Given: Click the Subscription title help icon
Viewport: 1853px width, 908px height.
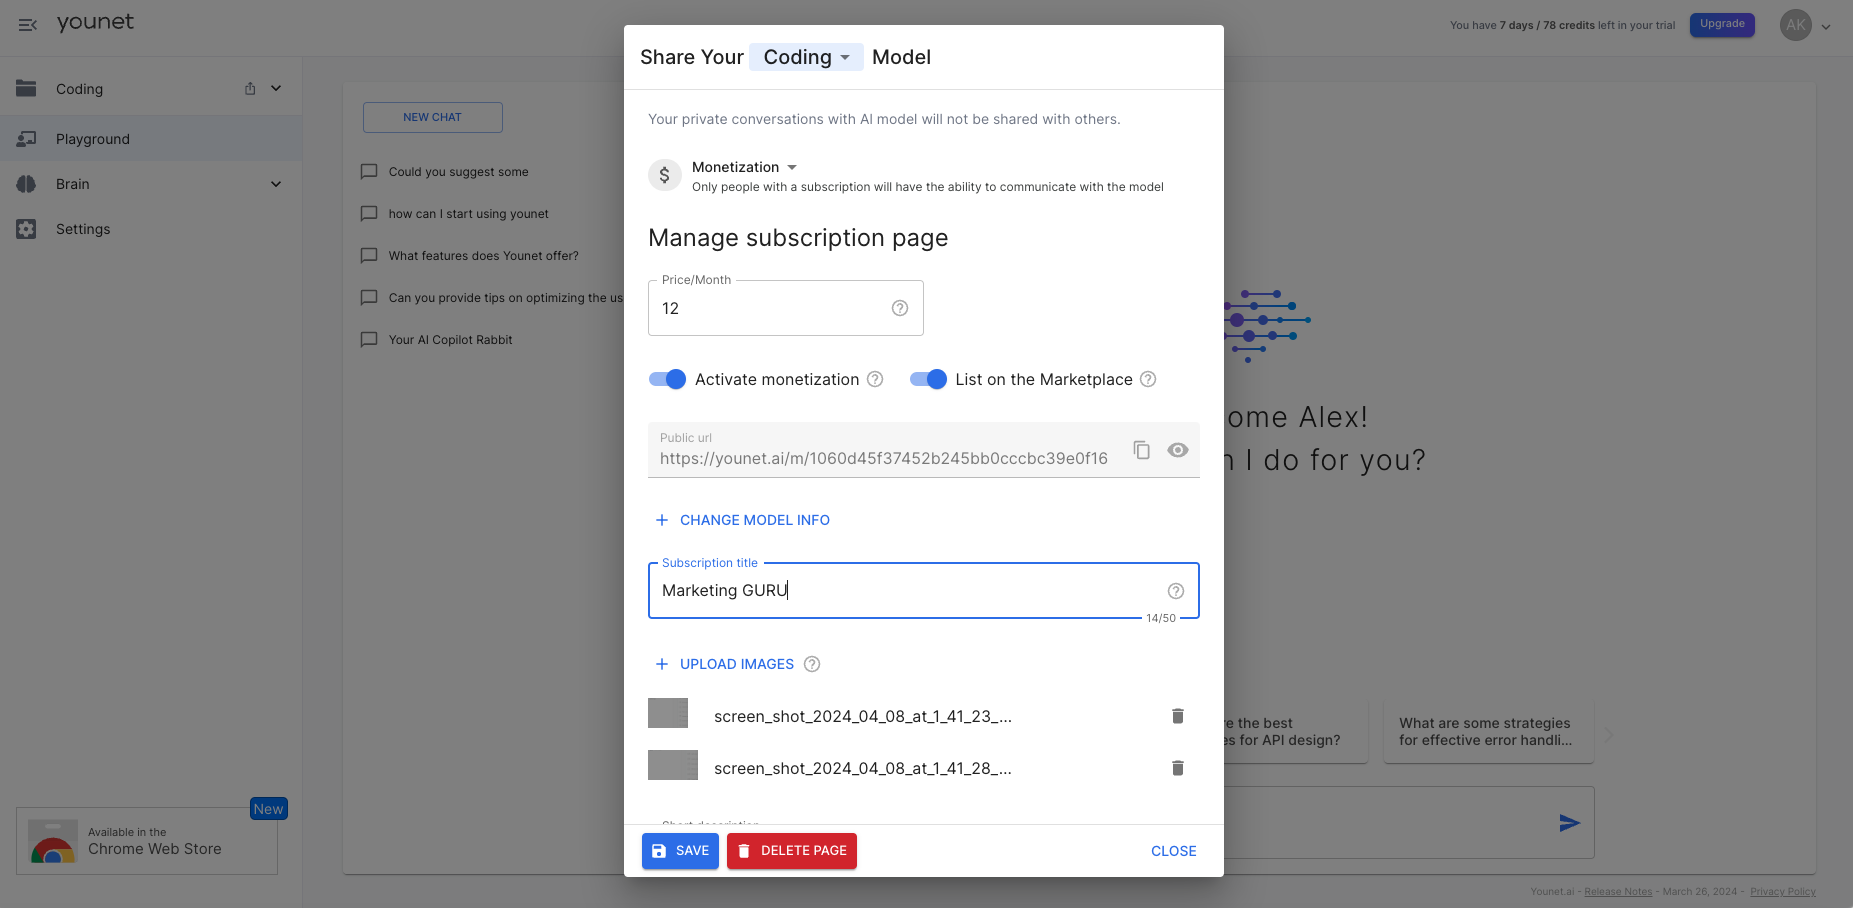Looking at the screenshot, I should (1176, 591).
